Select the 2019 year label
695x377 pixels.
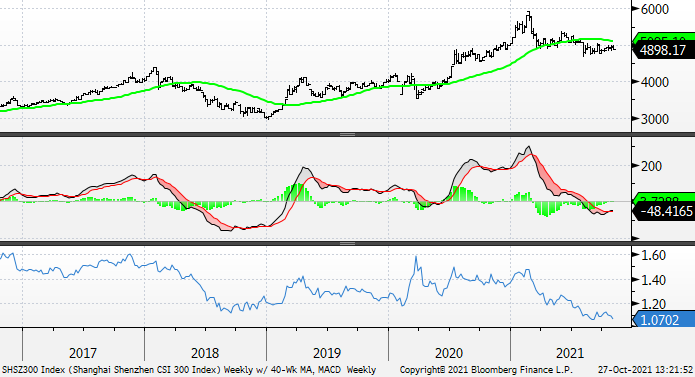(x=327, y=353)
